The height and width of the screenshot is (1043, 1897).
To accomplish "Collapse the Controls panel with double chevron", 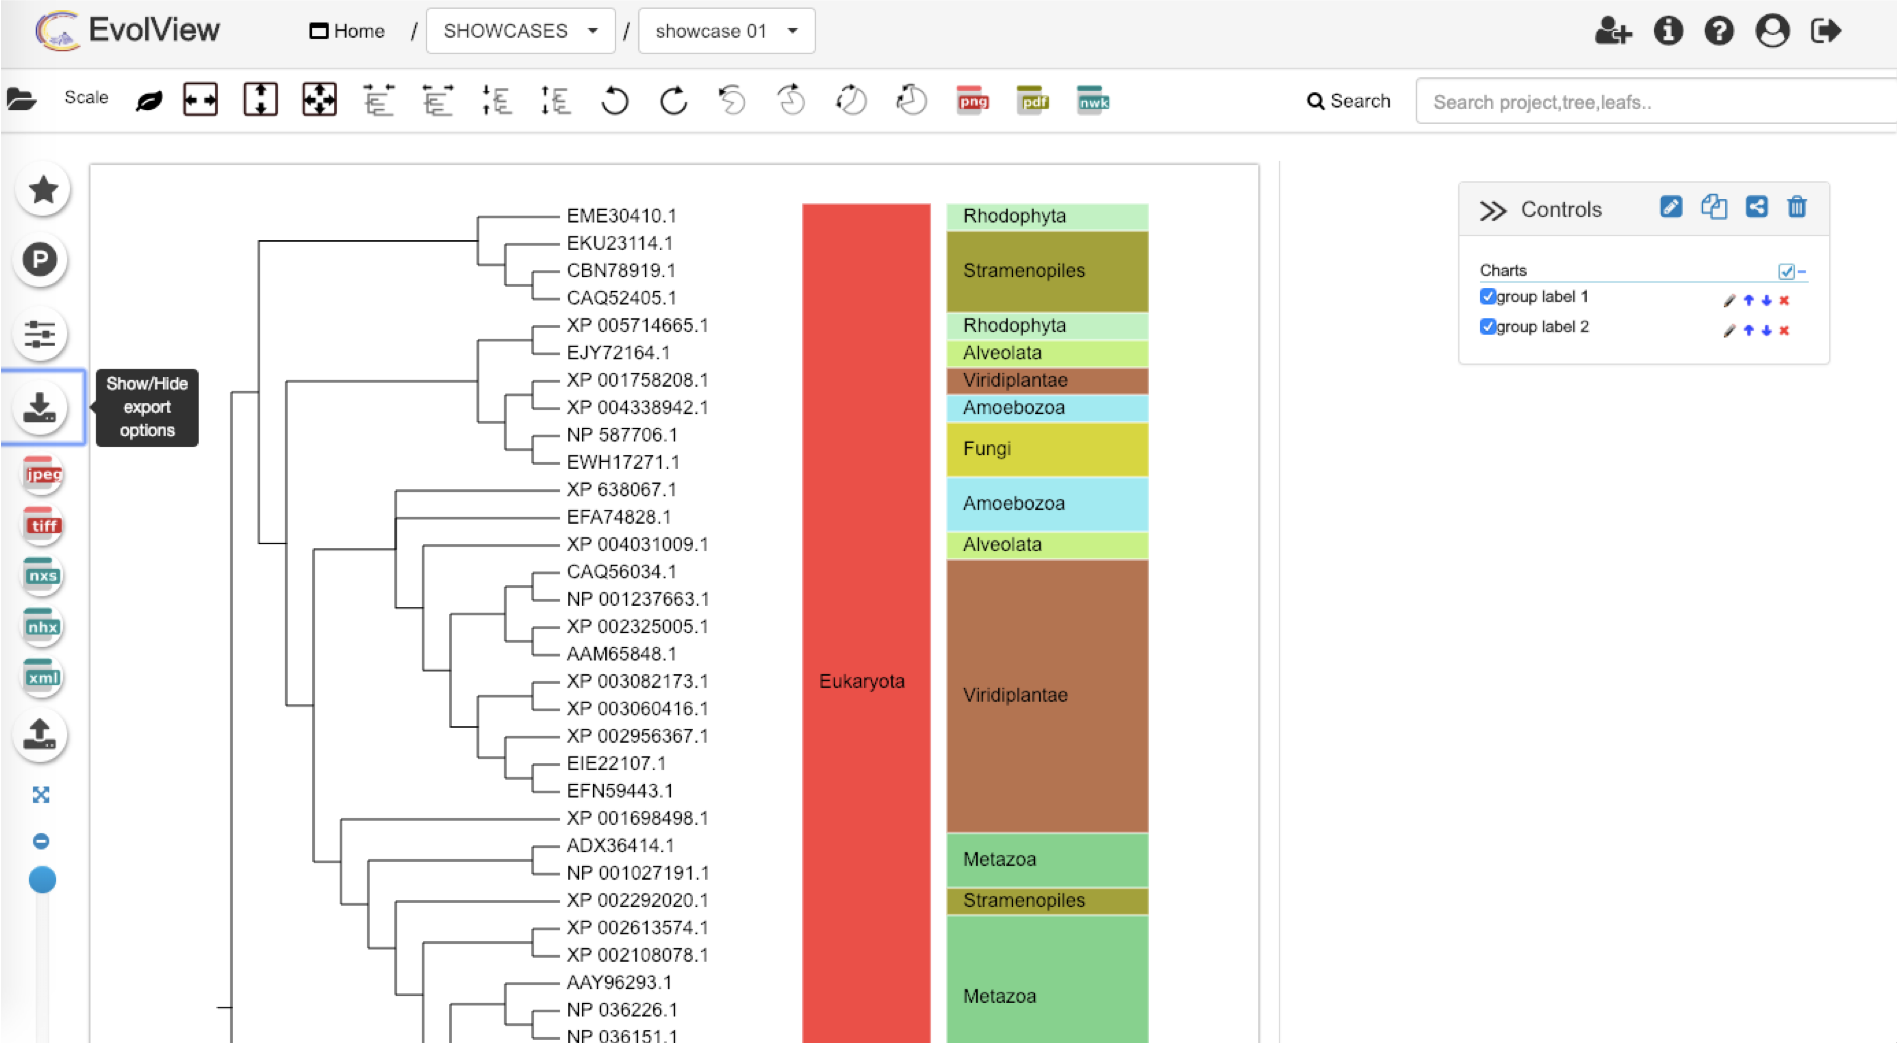I will click(x=1492, y=210).
